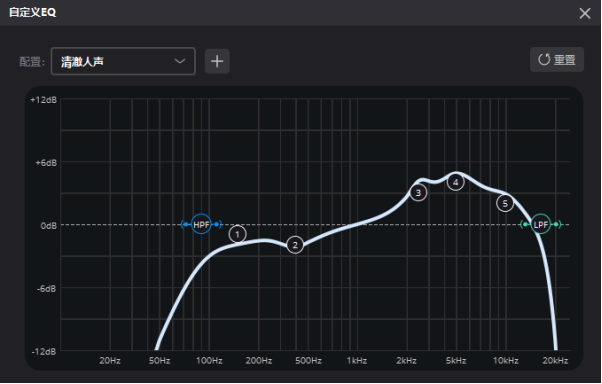Click LPF right bandwidth handle dot

tap(556, 224)
